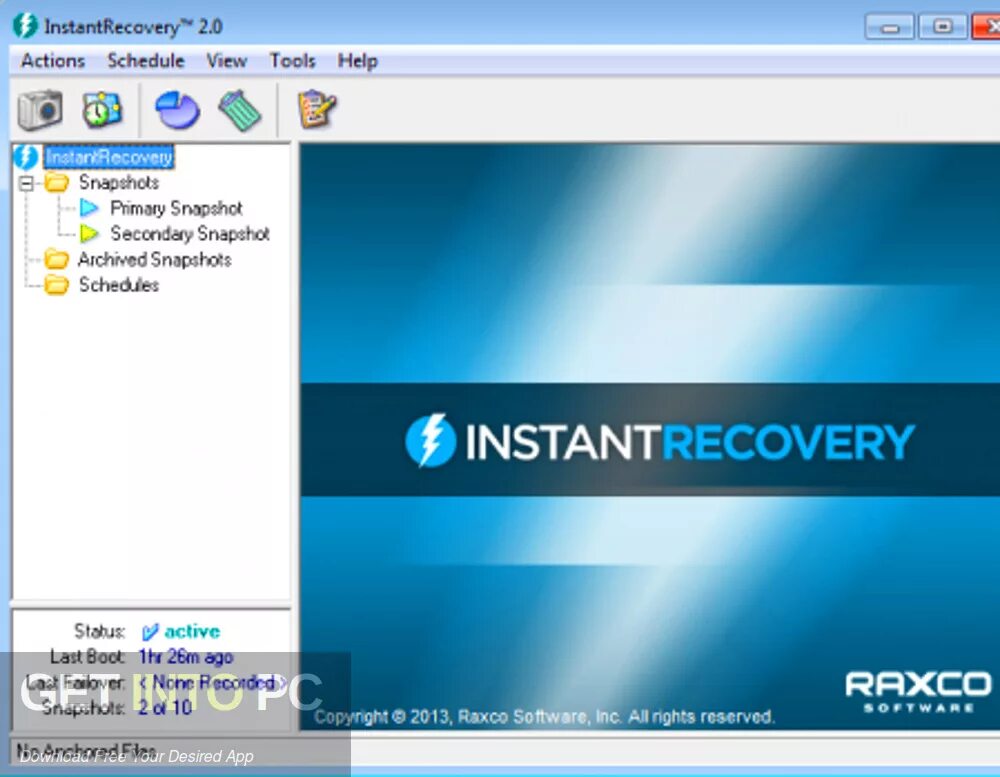This screenshot has width=1000, height=777.
Task: Click the Archived Snapshots folder icon
Action: [56, 259]
